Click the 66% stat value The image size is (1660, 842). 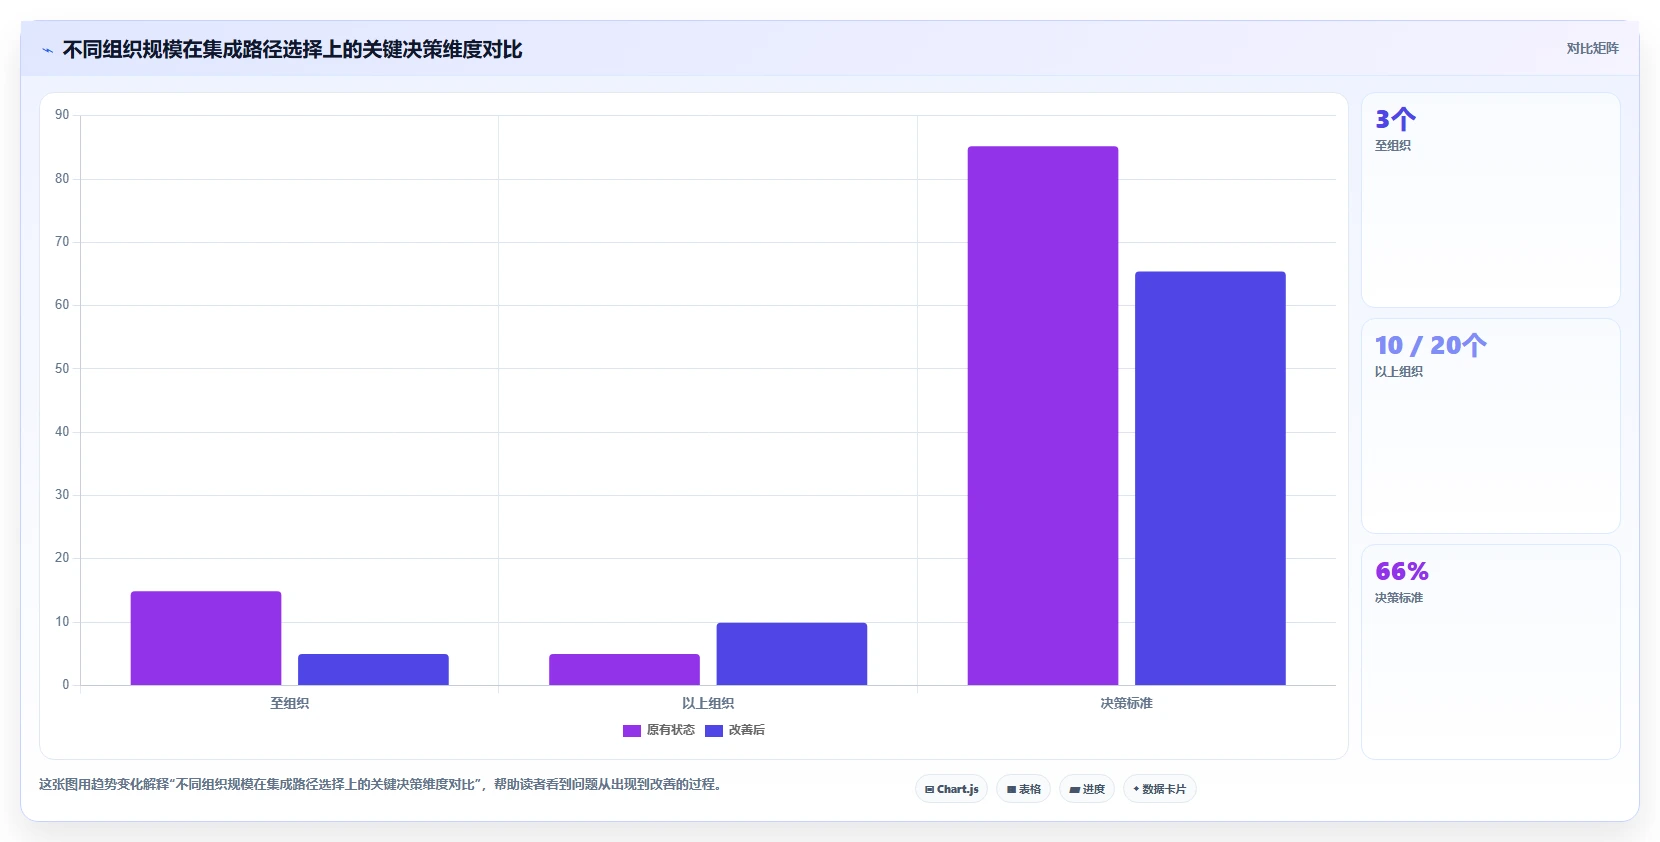tap(1402, 572)
